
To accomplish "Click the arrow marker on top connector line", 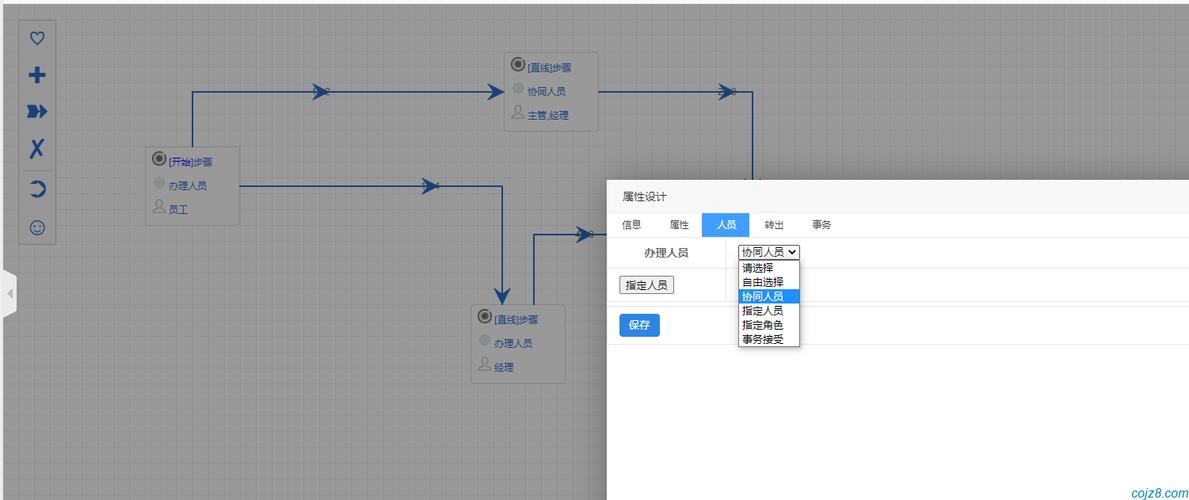I will pos(322,92).
